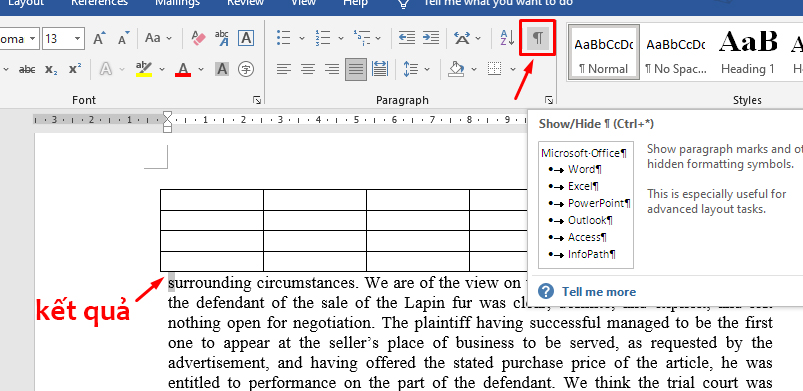This screenshot has width=803, height=391.
Task: Apply the yellow Text Highlight Color
Action: (x=144, y=69)
